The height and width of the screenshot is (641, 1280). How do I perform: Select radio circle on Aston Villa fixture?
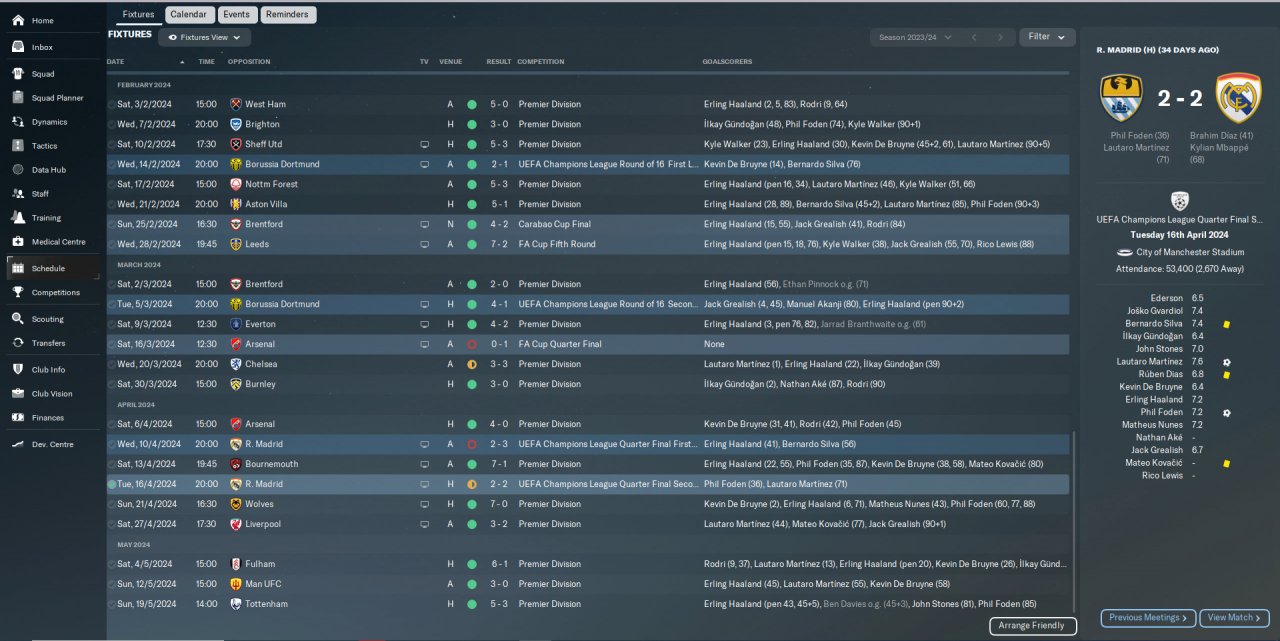coord(111,204)
